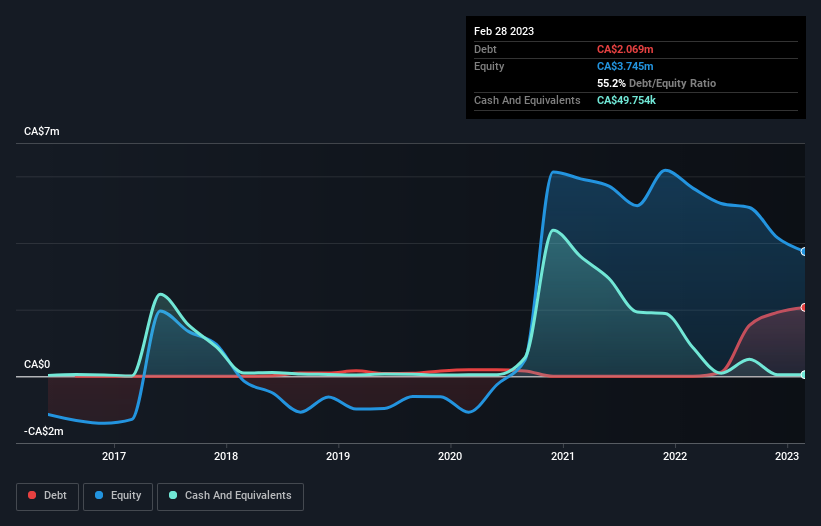Click the 2017 x-axis label

114,456
